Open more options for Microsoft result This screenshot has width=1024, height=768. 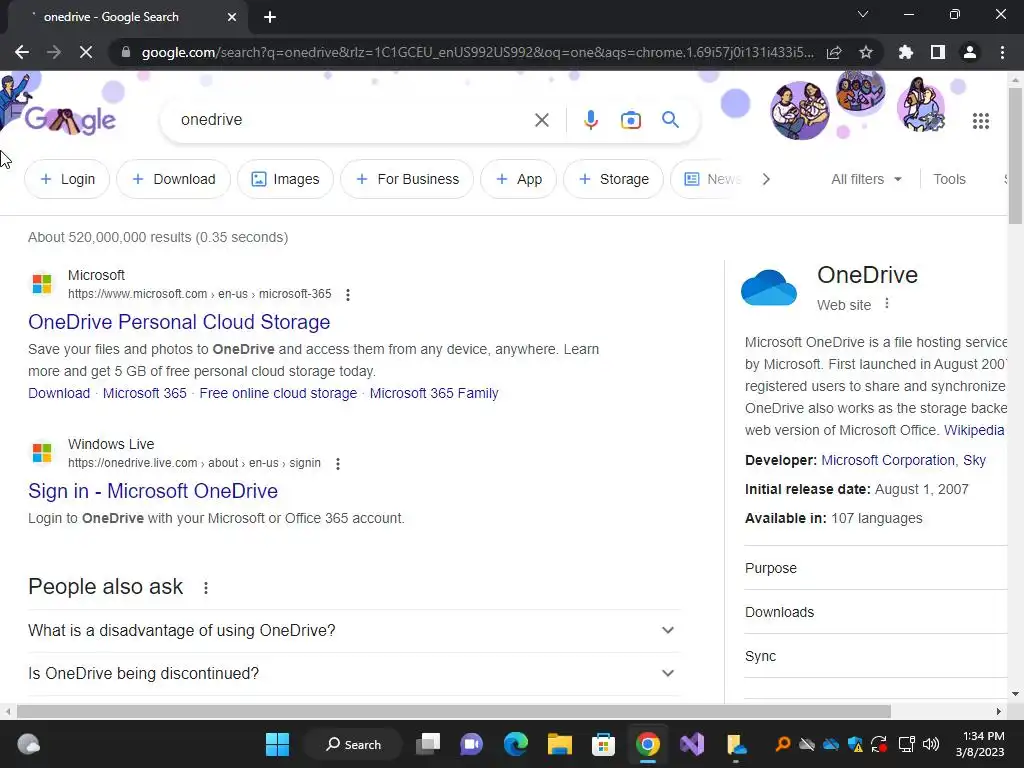point(348,295)
